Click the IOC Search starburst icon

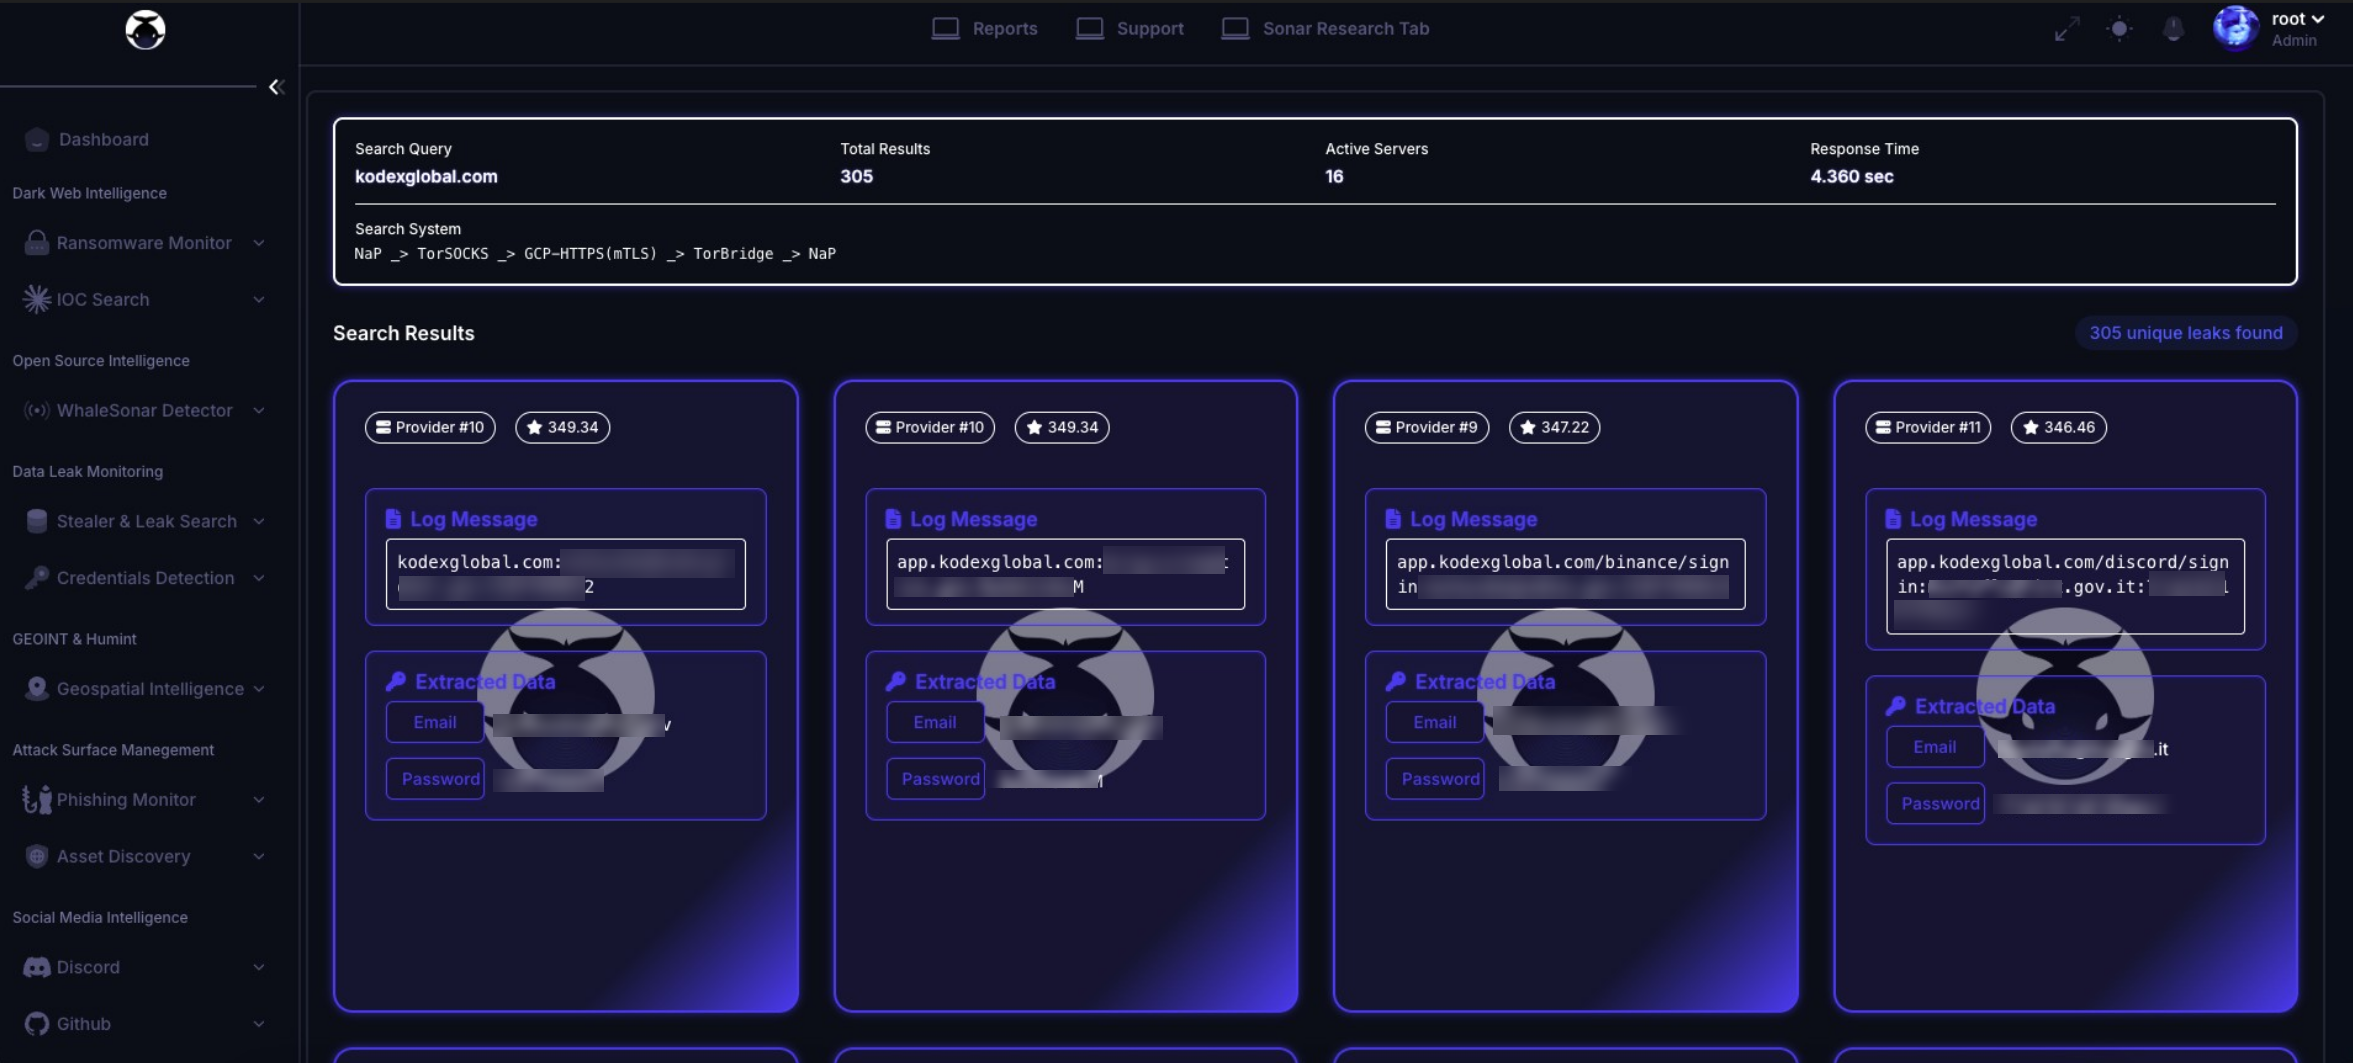pos(37,299)
